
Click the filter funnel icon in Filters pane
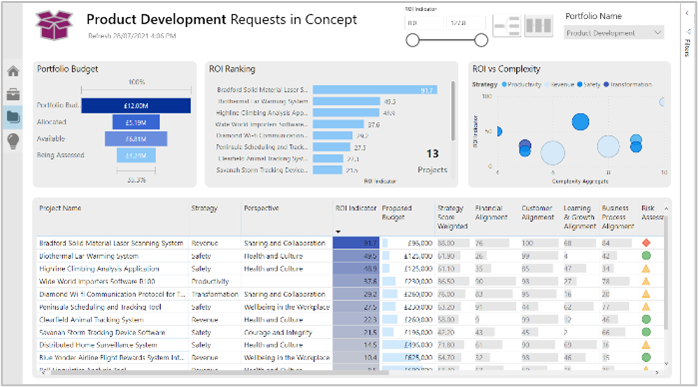pyautogui.click(x=688, y=31)
